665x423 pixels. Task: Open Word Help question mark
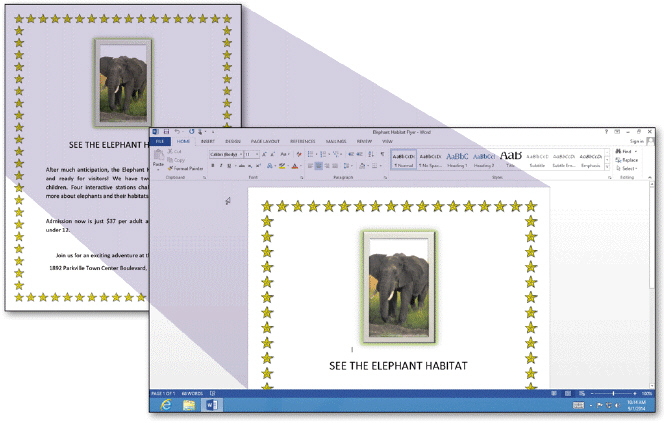pyautogui.click(x=606, y=132)
